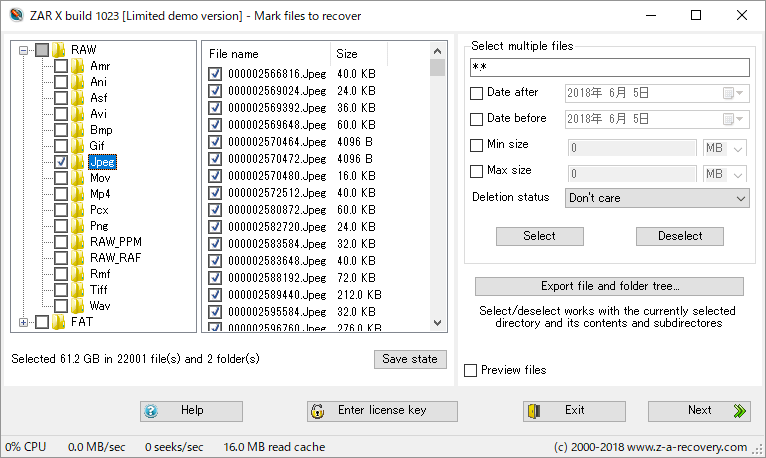Click the ZAR X app icon in title bar
Viewport: 766px width, 458px height.
[x=16, y=15]
